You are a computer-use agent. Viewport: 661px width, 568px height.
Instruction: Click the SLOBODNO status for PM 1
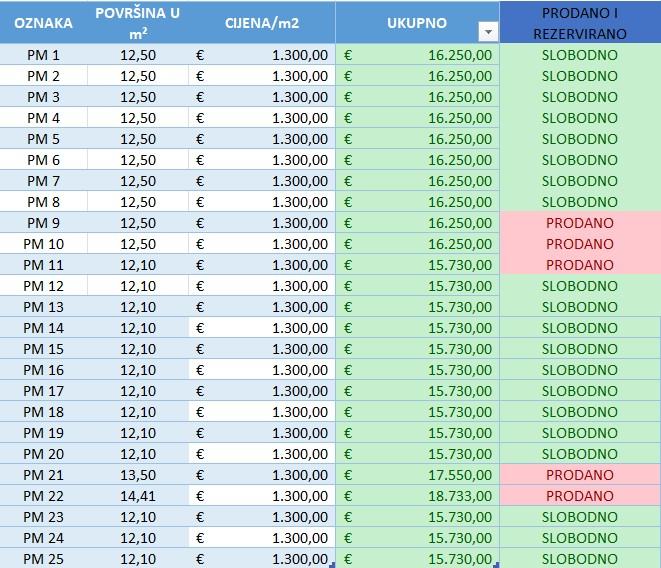click(x=580, y=55)
